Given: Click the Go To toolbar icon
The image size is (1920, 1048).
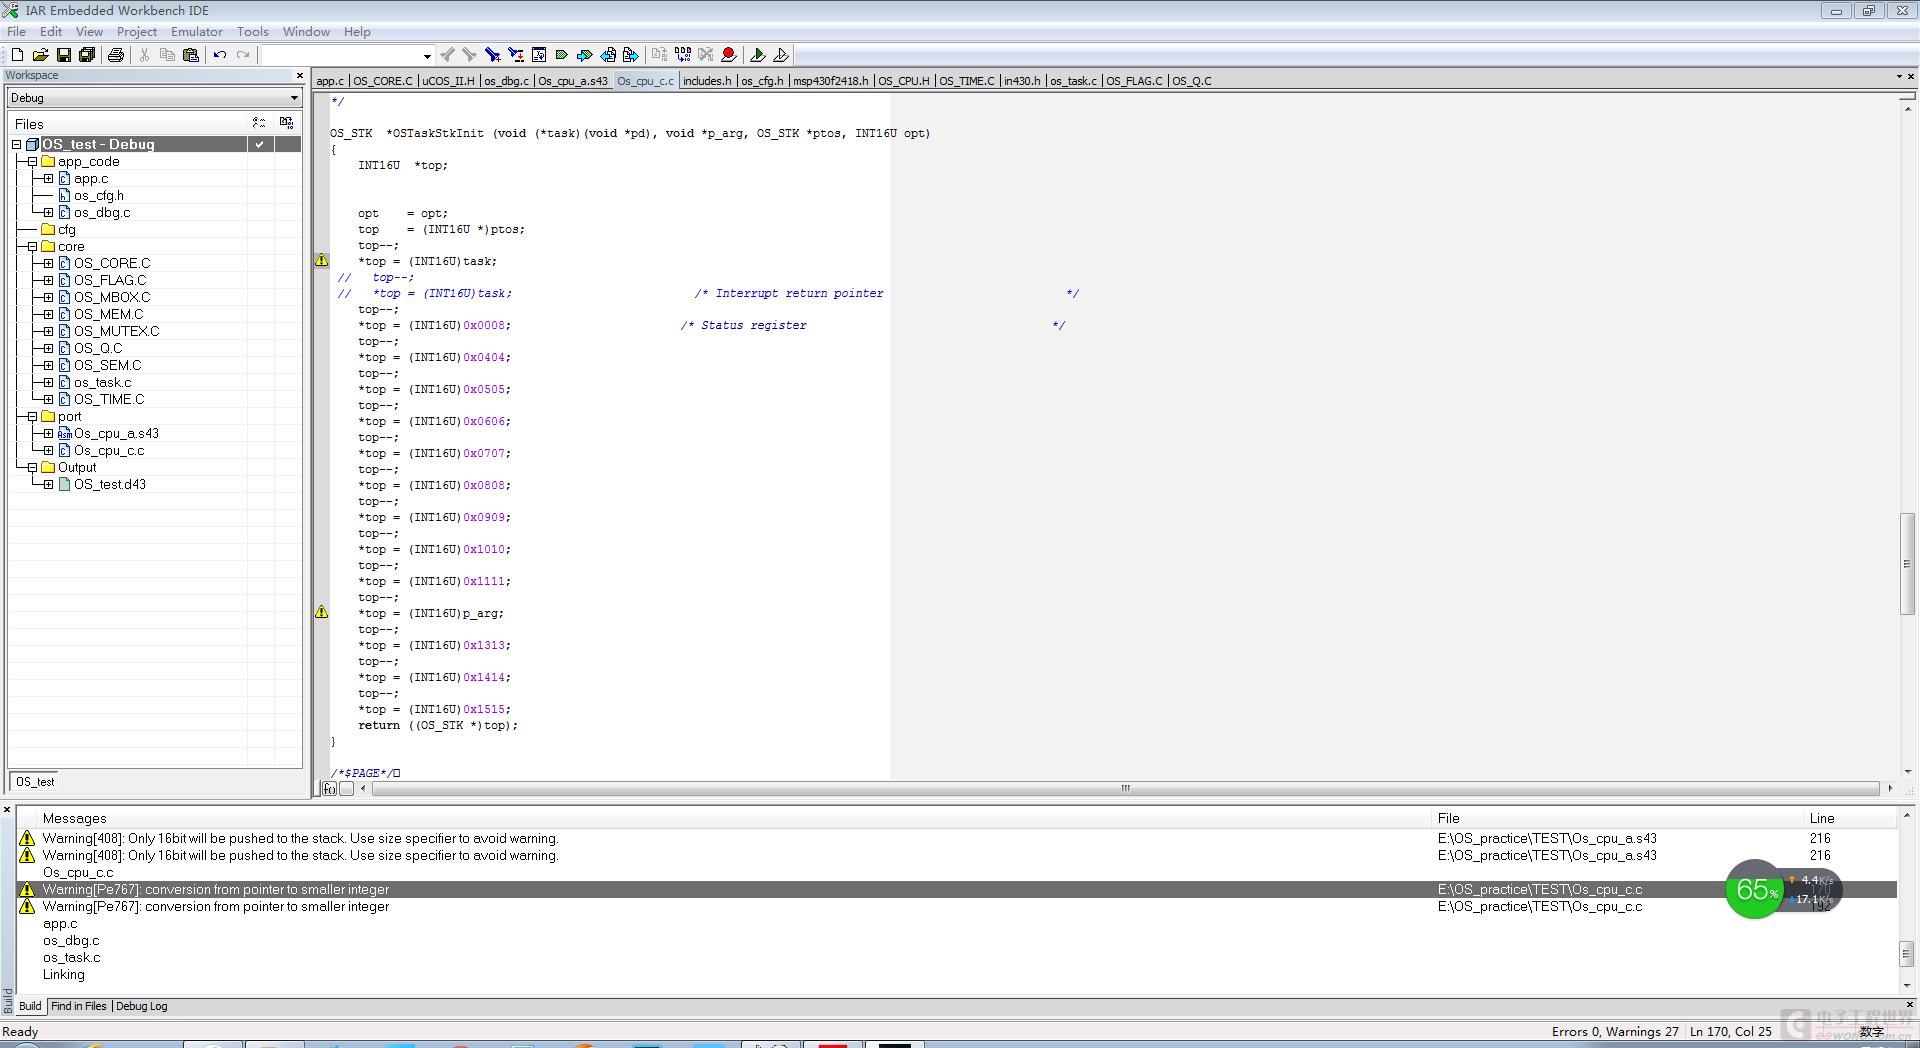Looking at the screenshot, I should (539, 55).
